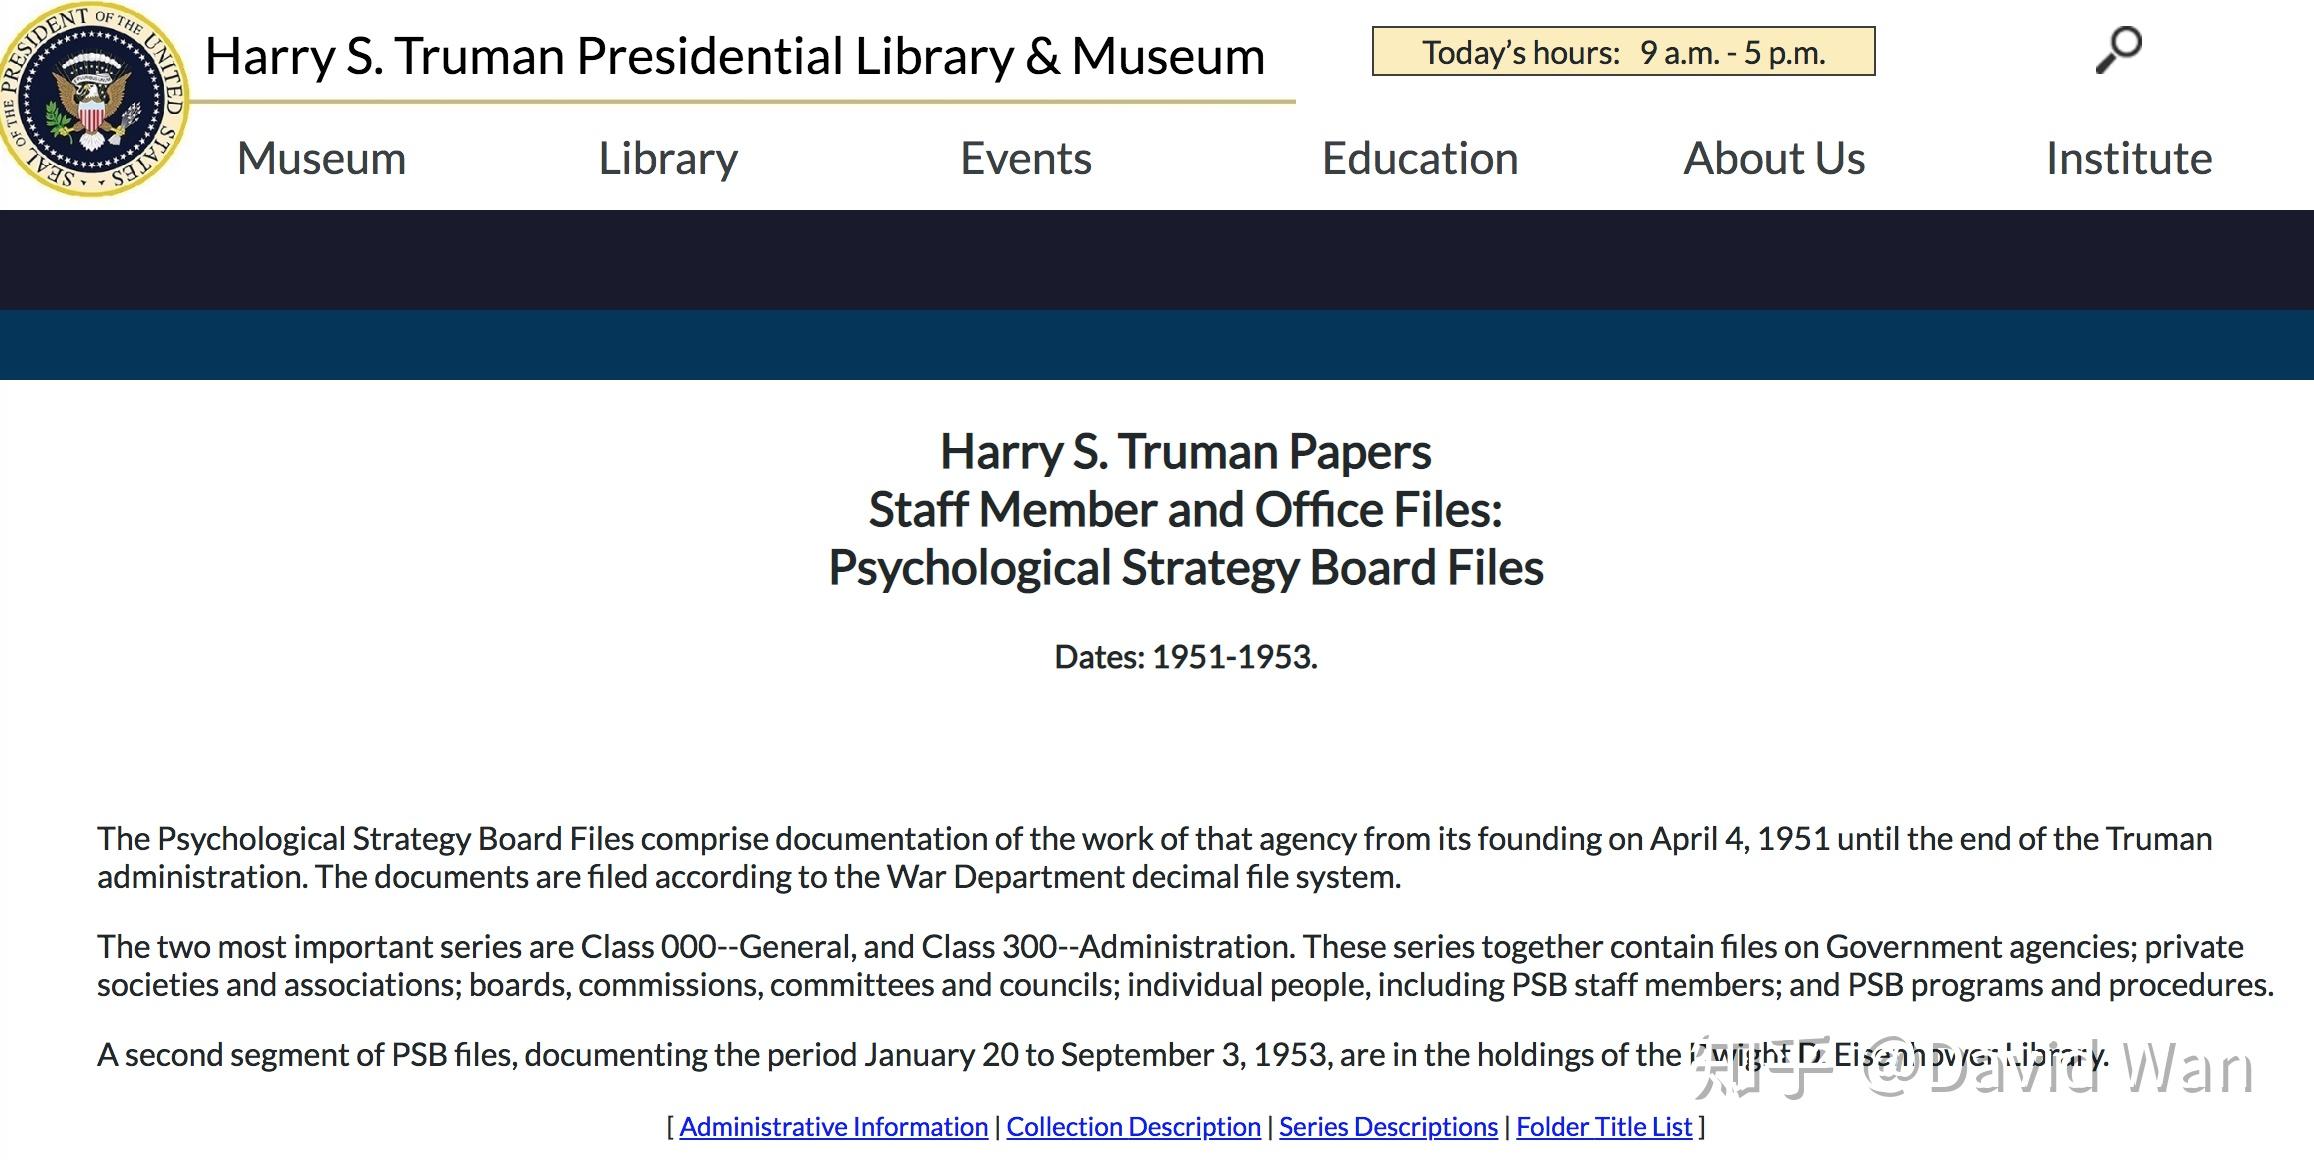Open the search magnifier icon
The image size is (2314, 1160).
click(2118, 50)
